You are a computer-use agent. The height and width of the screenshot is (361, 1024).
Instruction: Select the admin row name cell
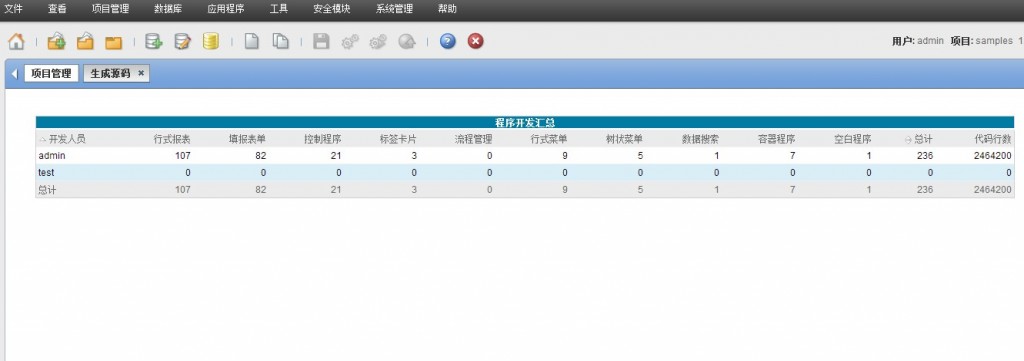(x=52, y=155)
